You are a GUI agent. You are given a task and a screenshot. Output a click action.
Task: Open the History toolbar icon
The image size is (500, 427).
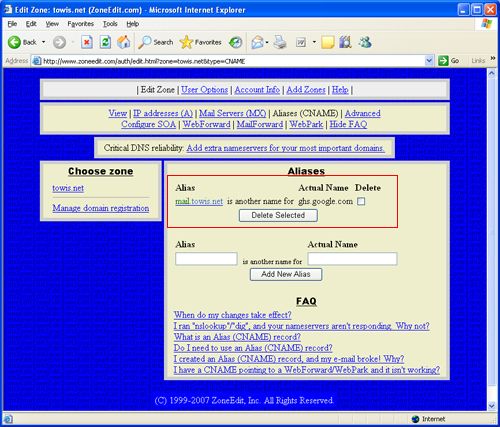[236, 42]
